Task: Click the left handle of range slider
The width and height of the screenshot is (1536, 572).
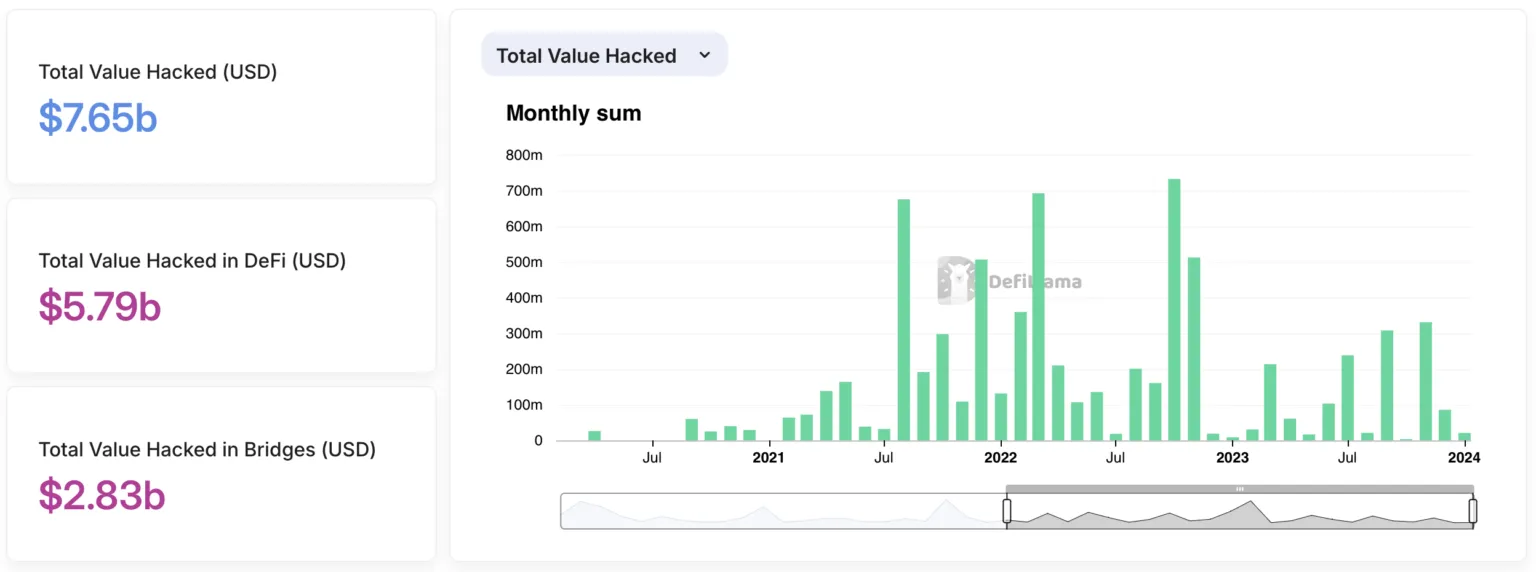Action: [x=1007, y=511]
